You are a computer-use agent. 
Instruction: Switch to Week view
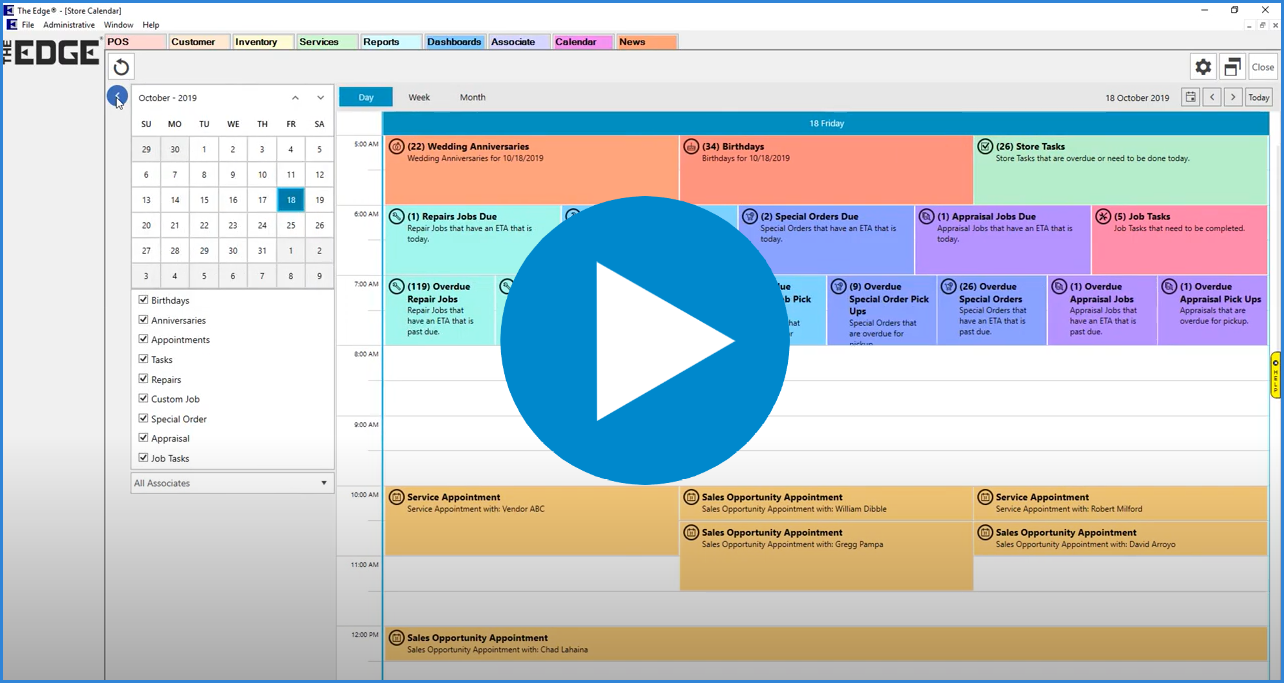pyautogui.click(x=419, y=97)
